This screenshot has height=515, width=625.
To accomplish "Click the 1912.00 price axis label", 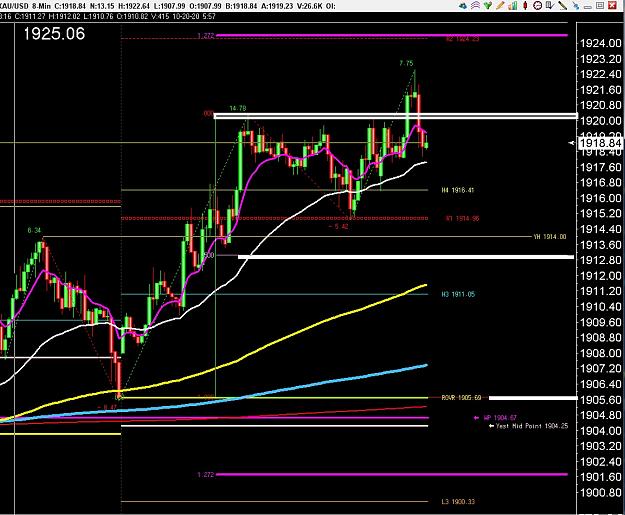I will point(601,275).
